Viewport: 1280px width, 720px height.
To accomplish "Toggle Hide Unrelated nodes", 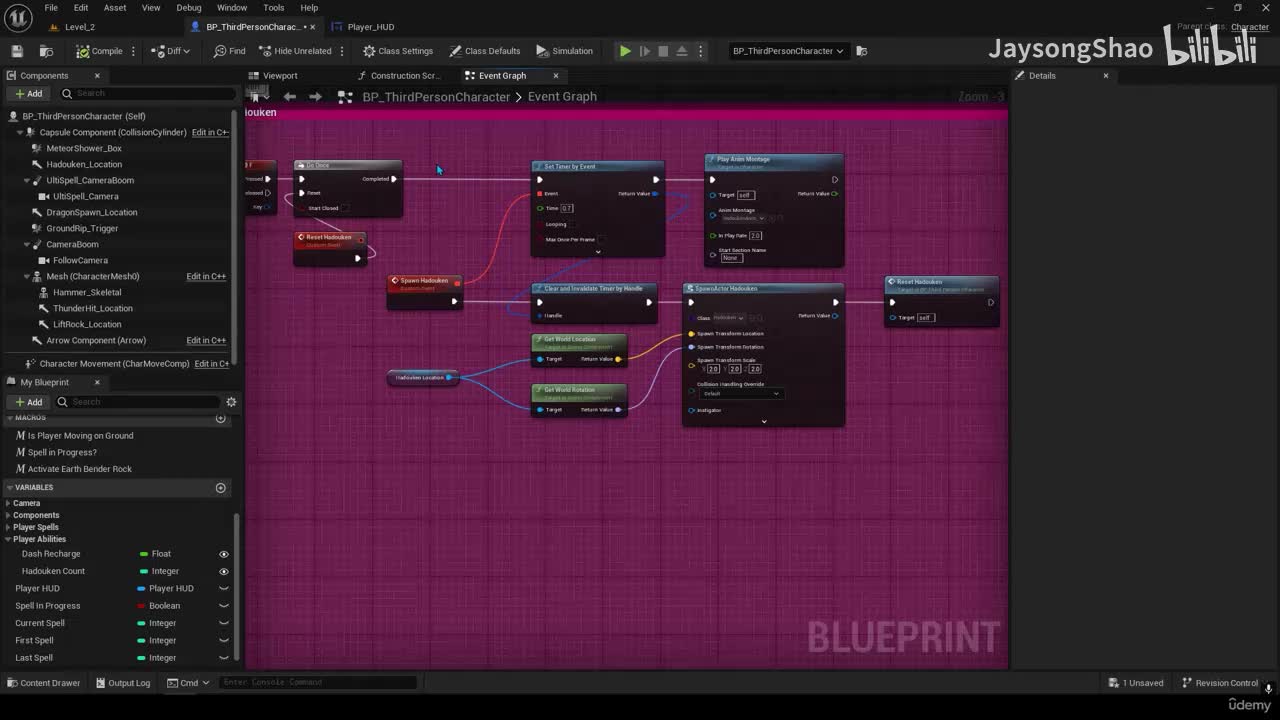I will tap(295, 51).
